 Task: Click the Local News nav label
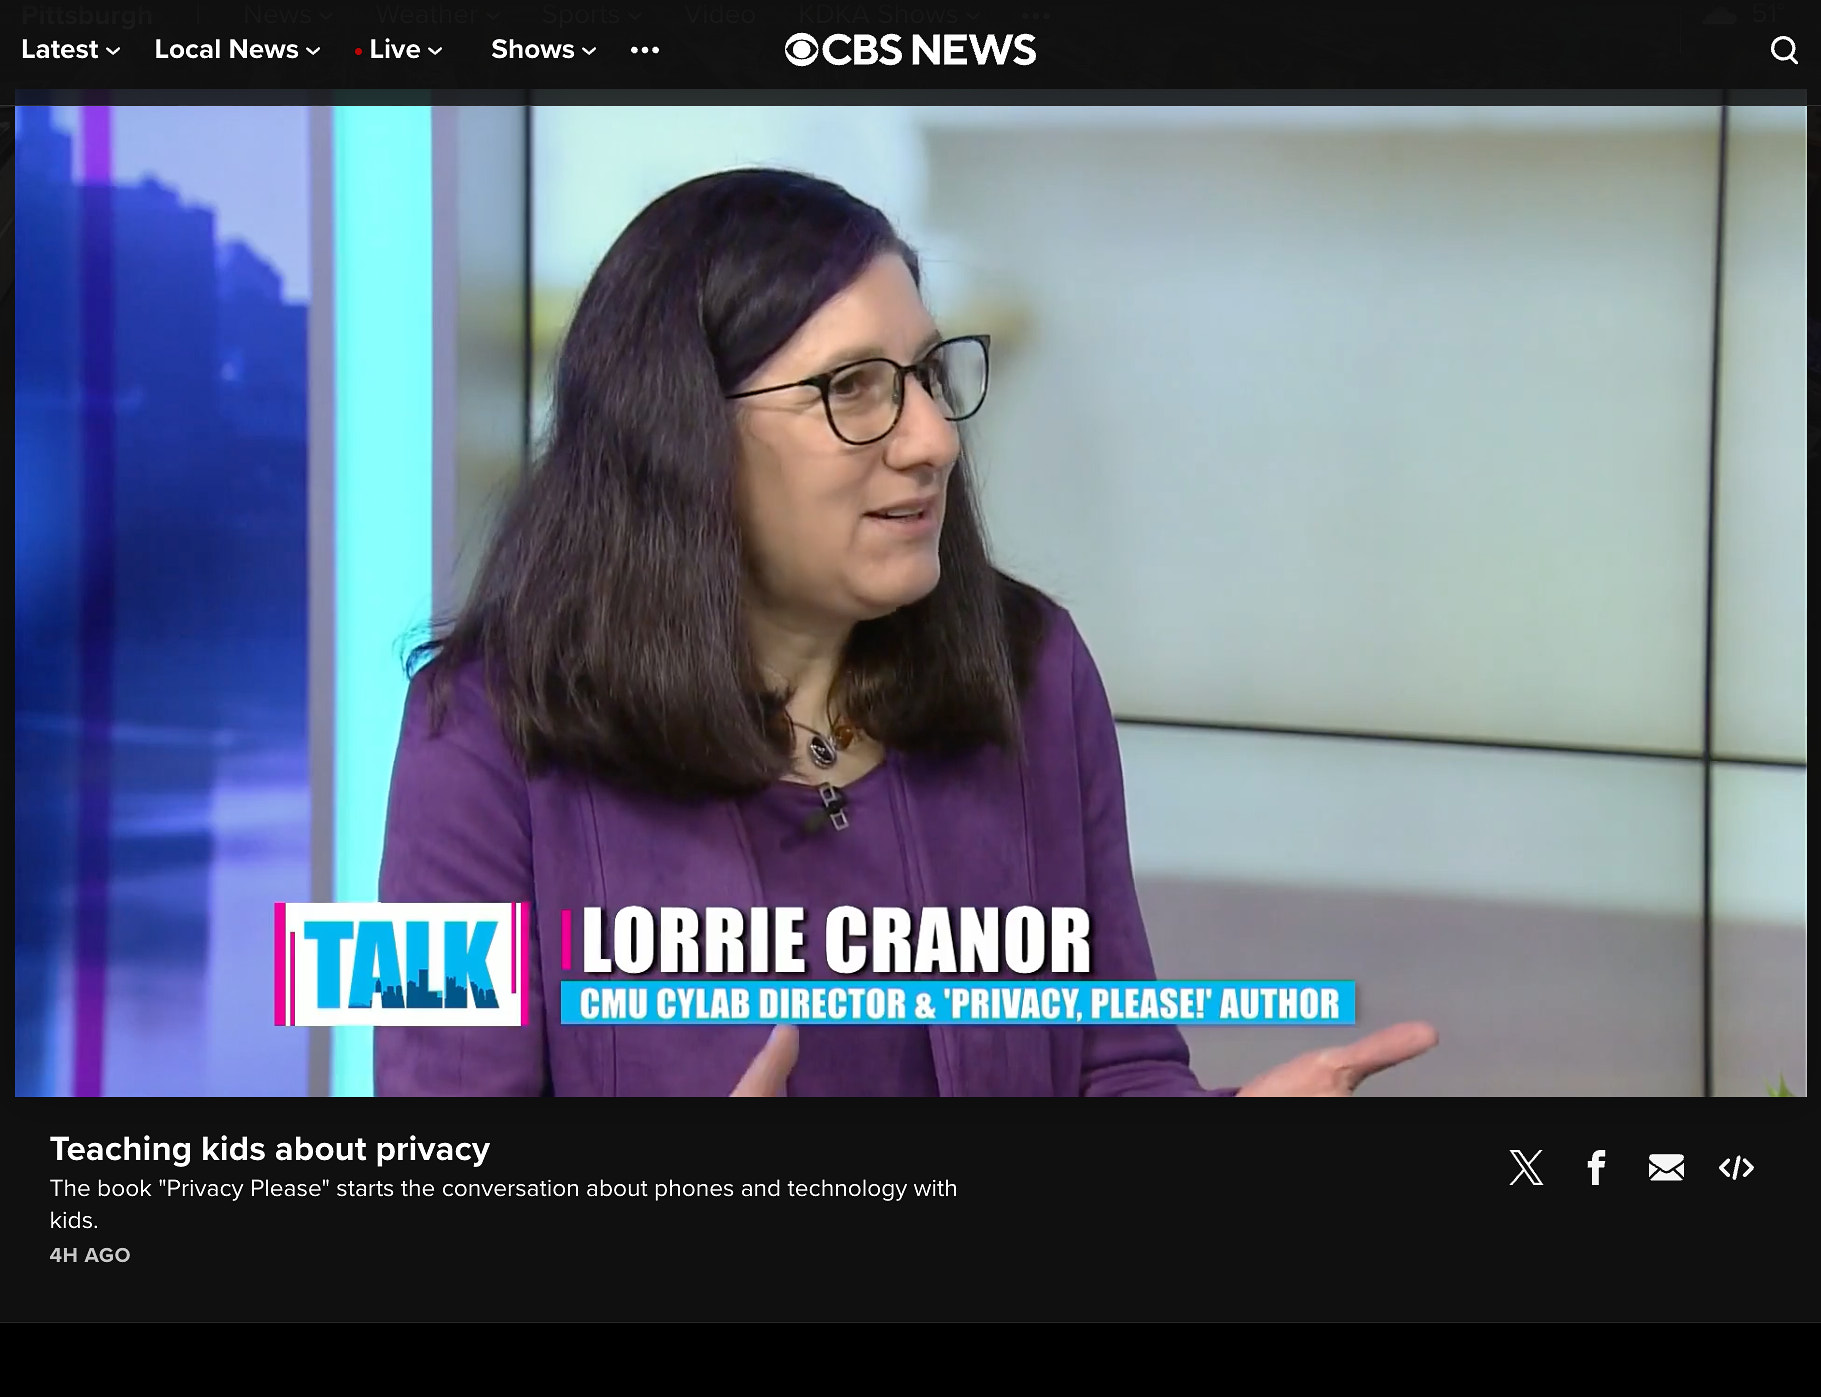tap(226, 50)
